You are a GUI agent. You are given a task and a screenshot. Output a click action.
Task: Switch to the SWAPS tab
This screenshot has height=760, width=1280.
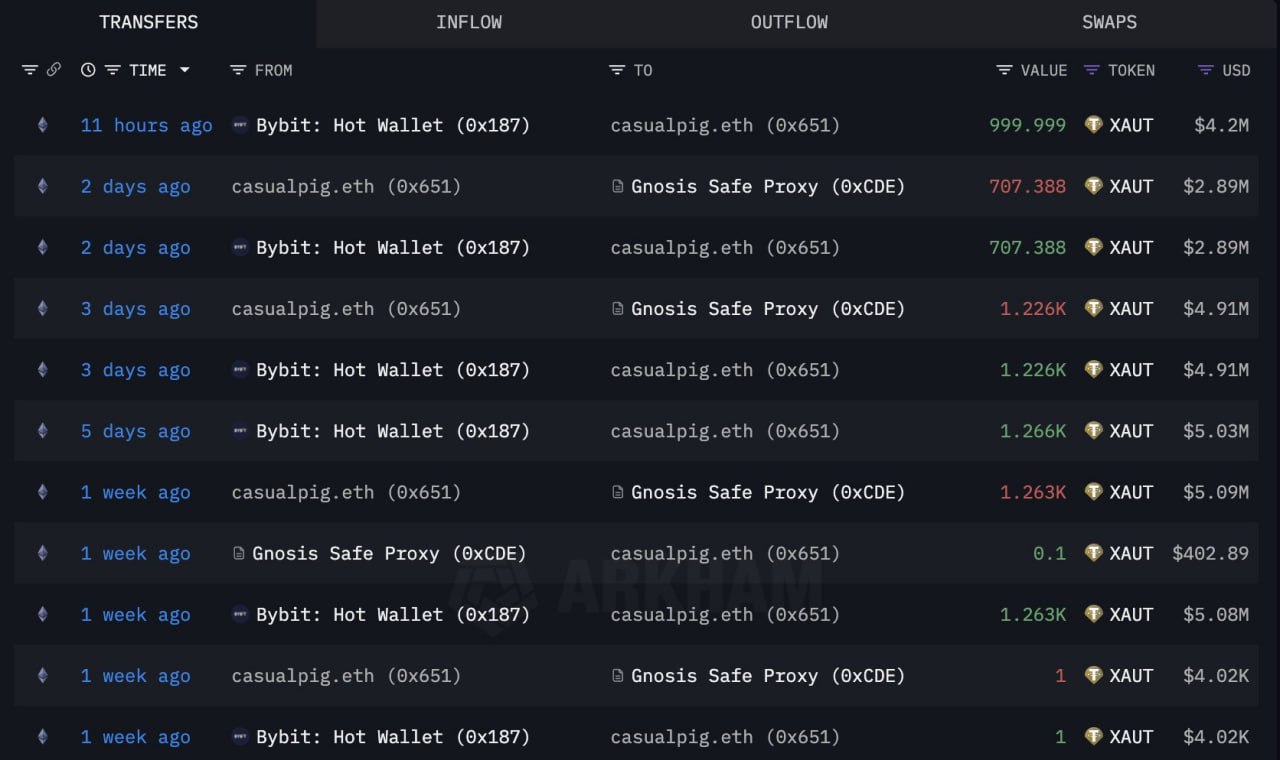1109,22
